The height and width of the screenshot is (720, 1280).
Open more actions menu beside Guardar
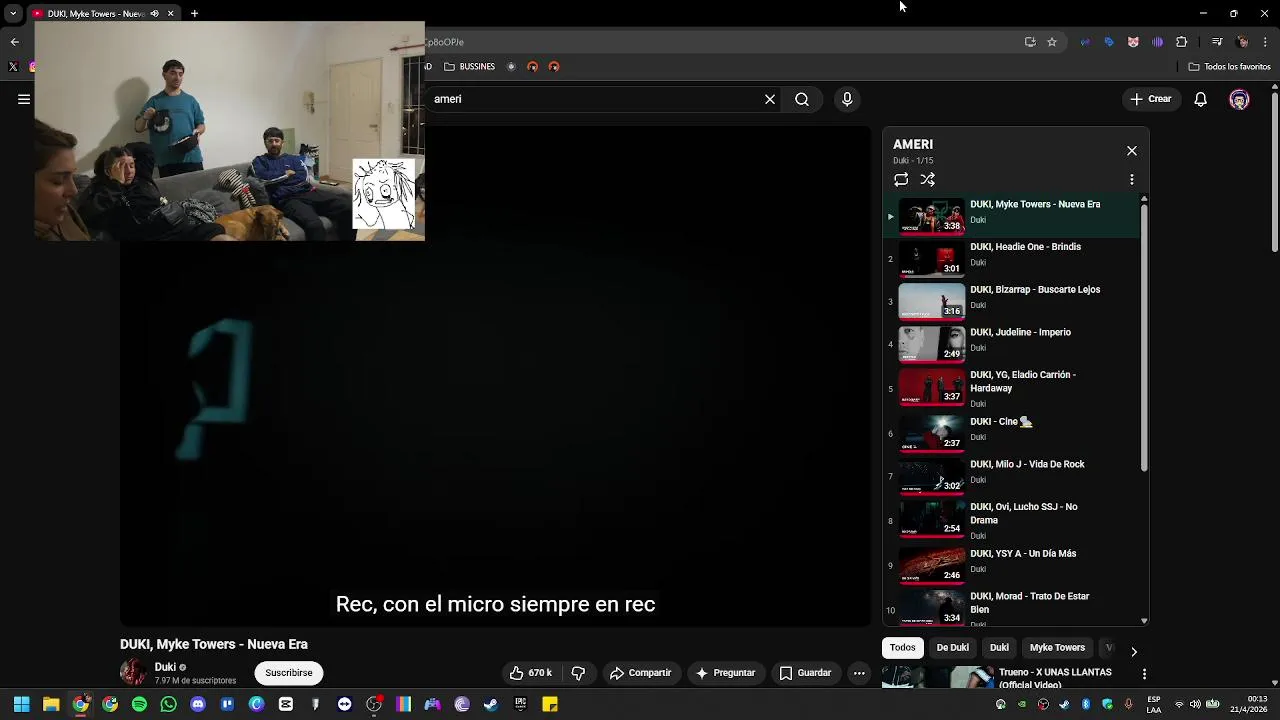tap(859, 673)
